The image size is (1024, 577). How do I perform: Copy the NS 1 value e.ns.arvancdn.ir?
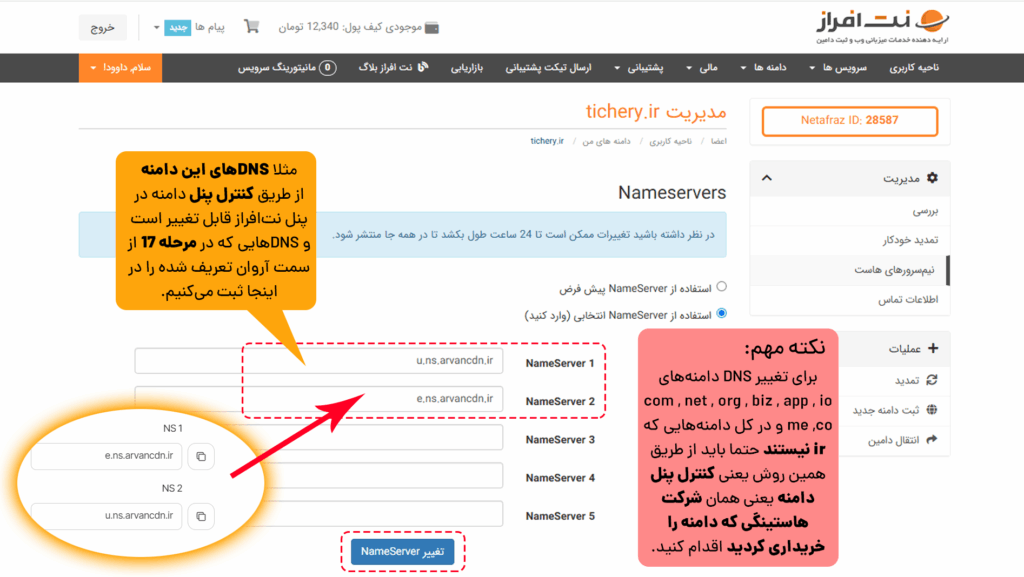201,456
